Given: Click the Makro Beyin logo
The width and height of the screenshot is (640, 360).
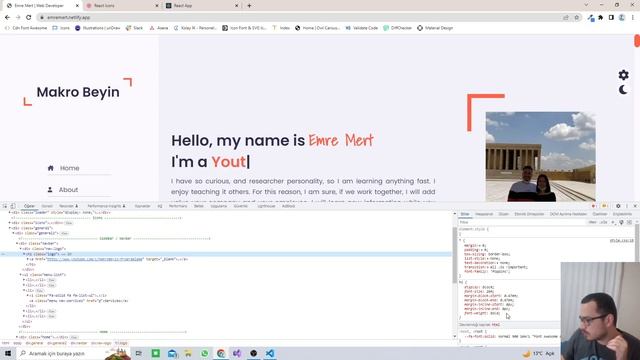Looking at the screenshot, I should [78, 92].
